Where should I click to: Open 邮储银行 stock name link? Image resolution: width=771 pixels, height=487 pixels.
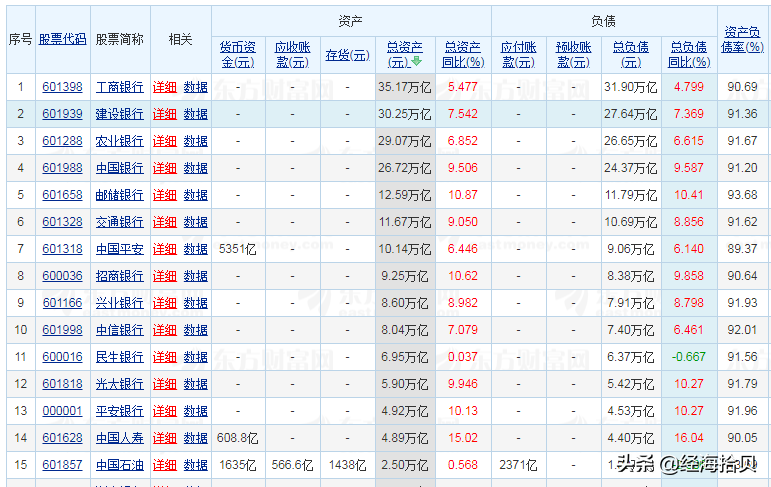[119, 195]
